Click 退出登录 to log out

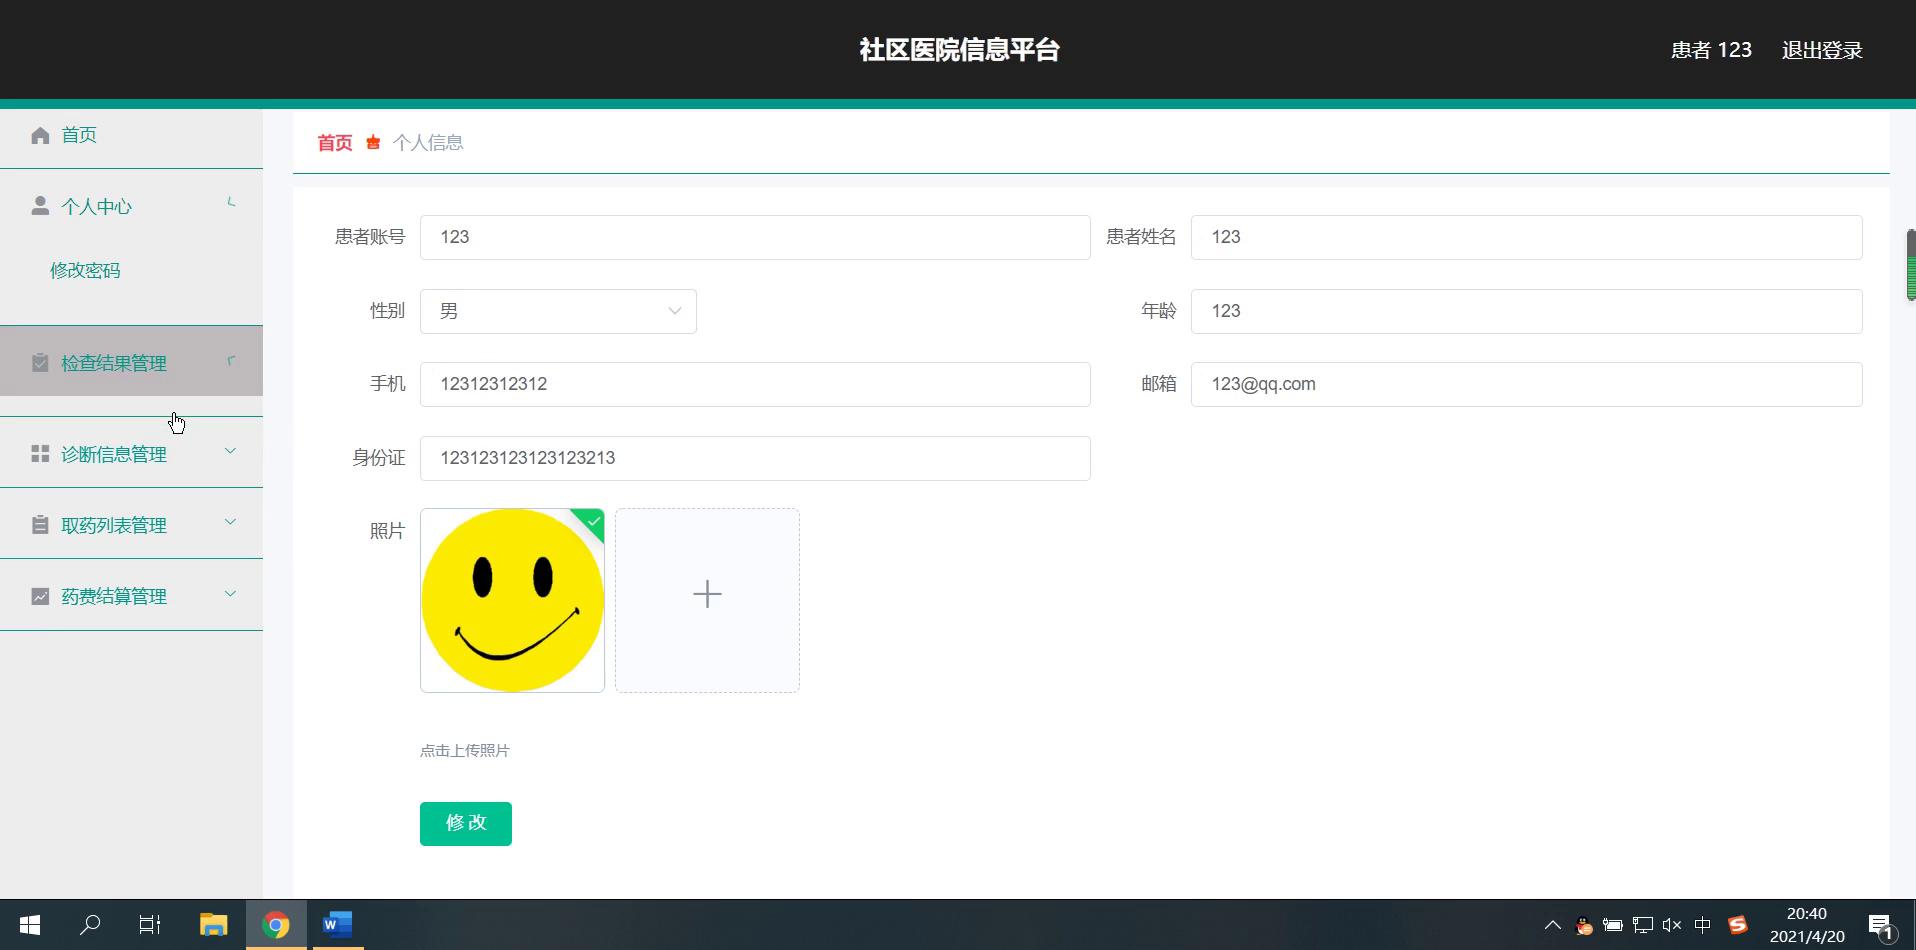click(1821, 50)
